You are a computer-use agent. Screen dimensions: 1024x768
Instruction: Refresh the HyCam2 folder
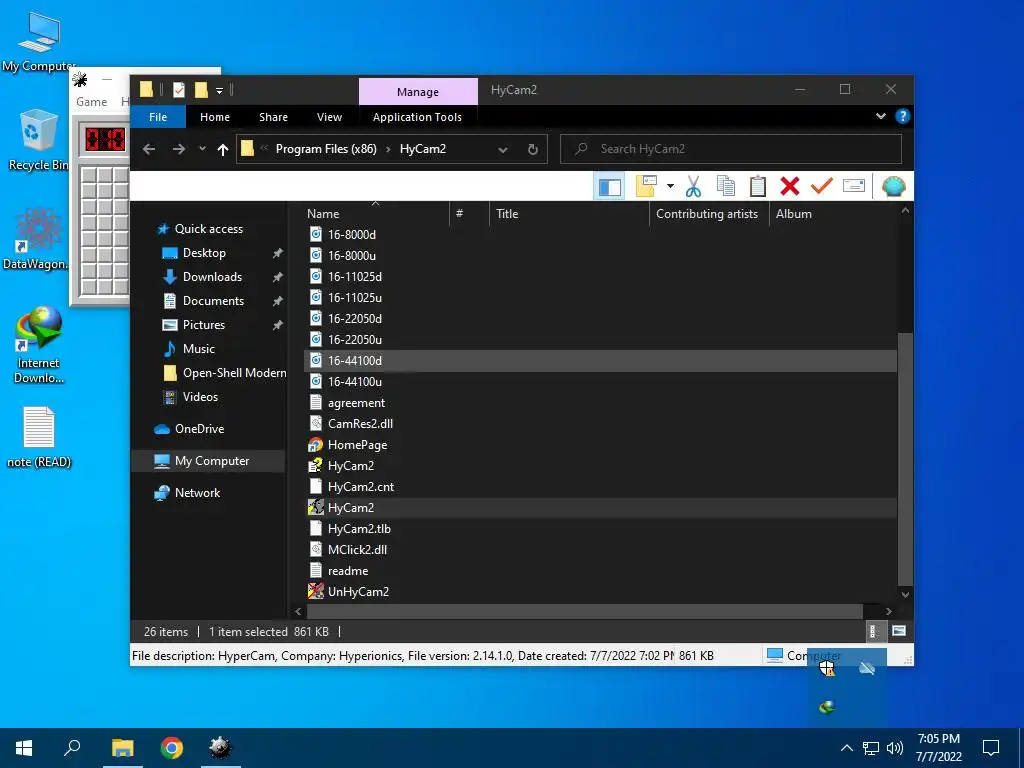coord(533,150)
